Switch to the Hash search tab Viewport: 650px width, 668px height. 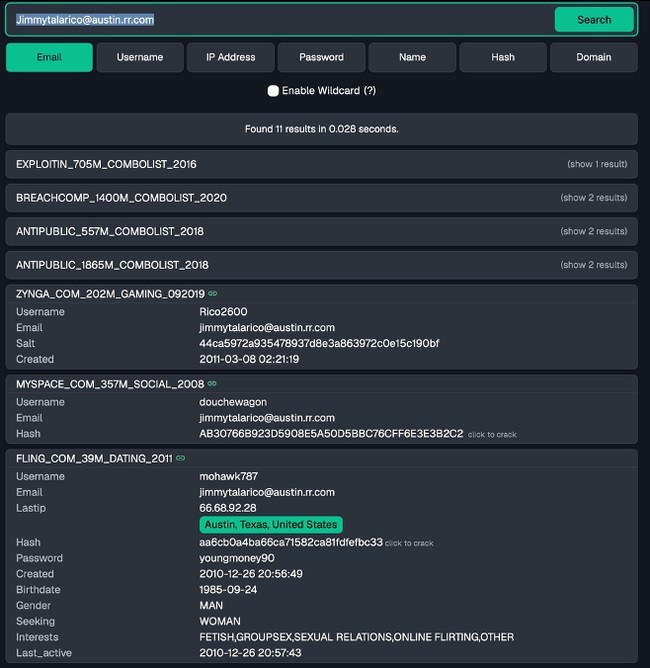[x=503, y=57]
